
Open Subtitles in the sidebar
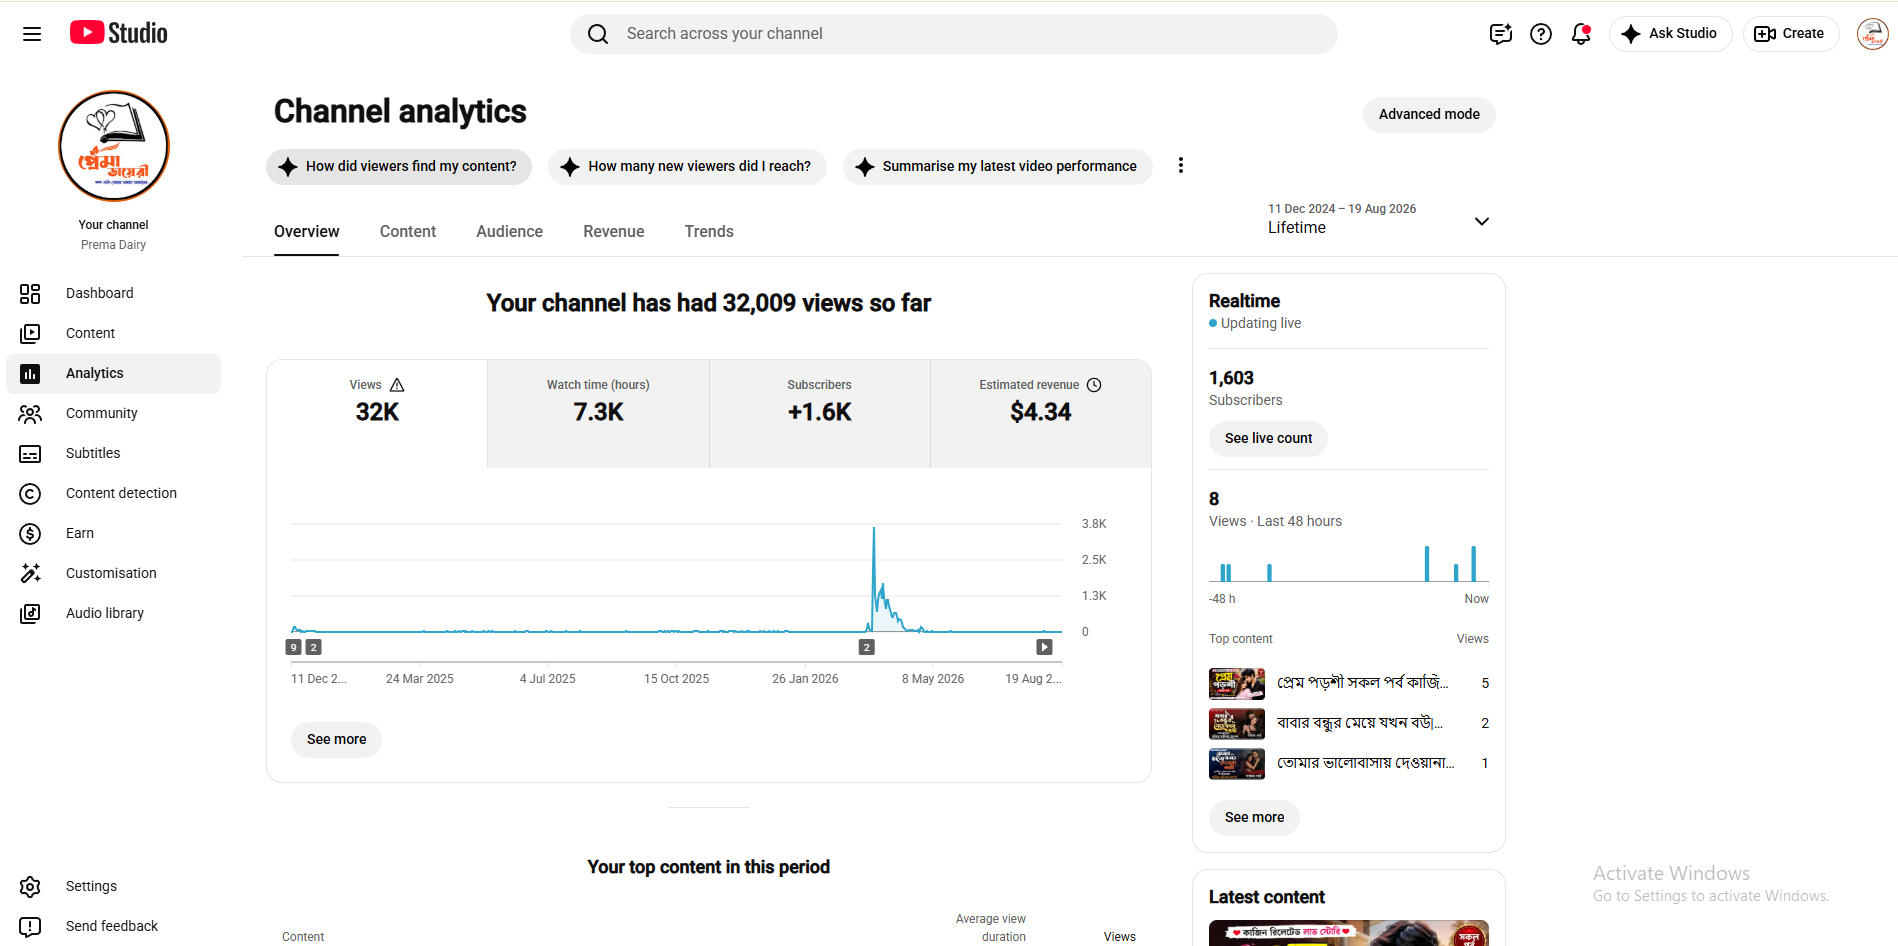[113, 453]
